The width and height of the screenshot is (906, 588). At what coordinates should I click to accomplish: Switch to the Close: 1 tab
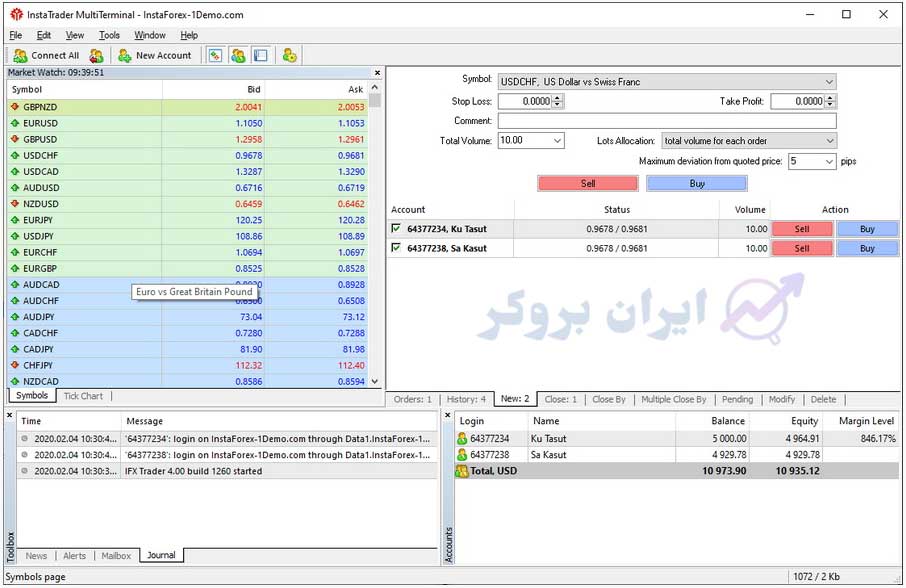pos(560,399)
